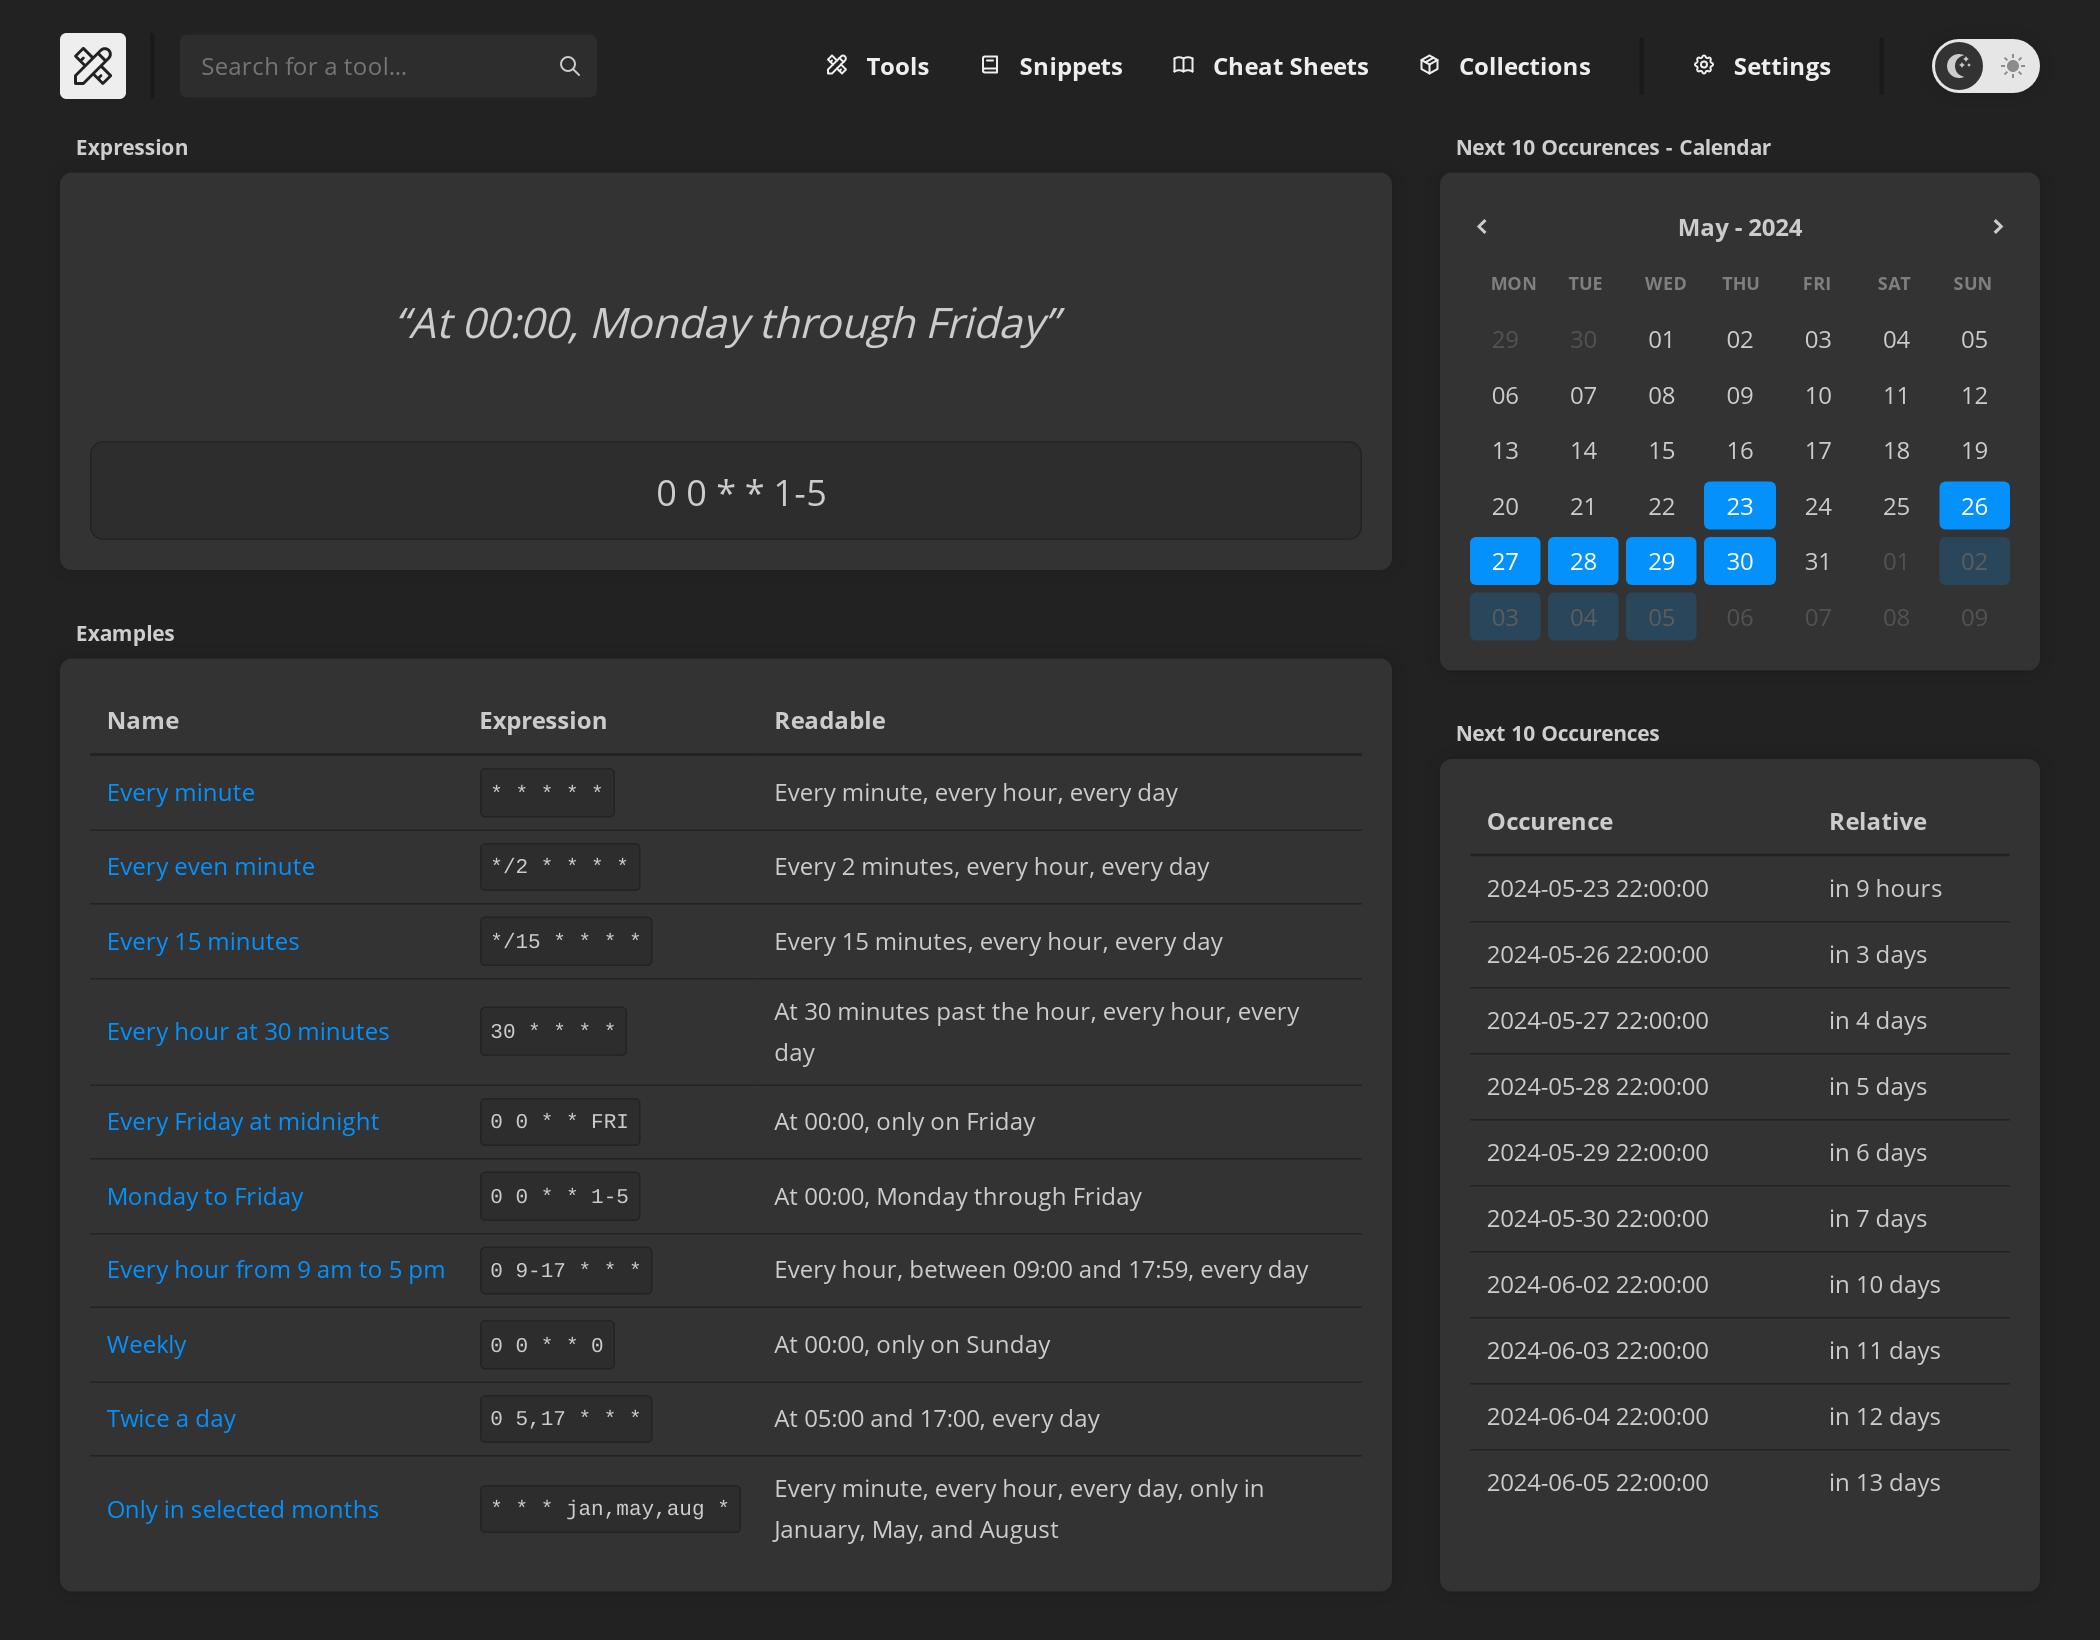The height and width of the screenshot is (1640, 2100).
Task: Select the Every 15 minutes example
Action: tap(203, 941)
